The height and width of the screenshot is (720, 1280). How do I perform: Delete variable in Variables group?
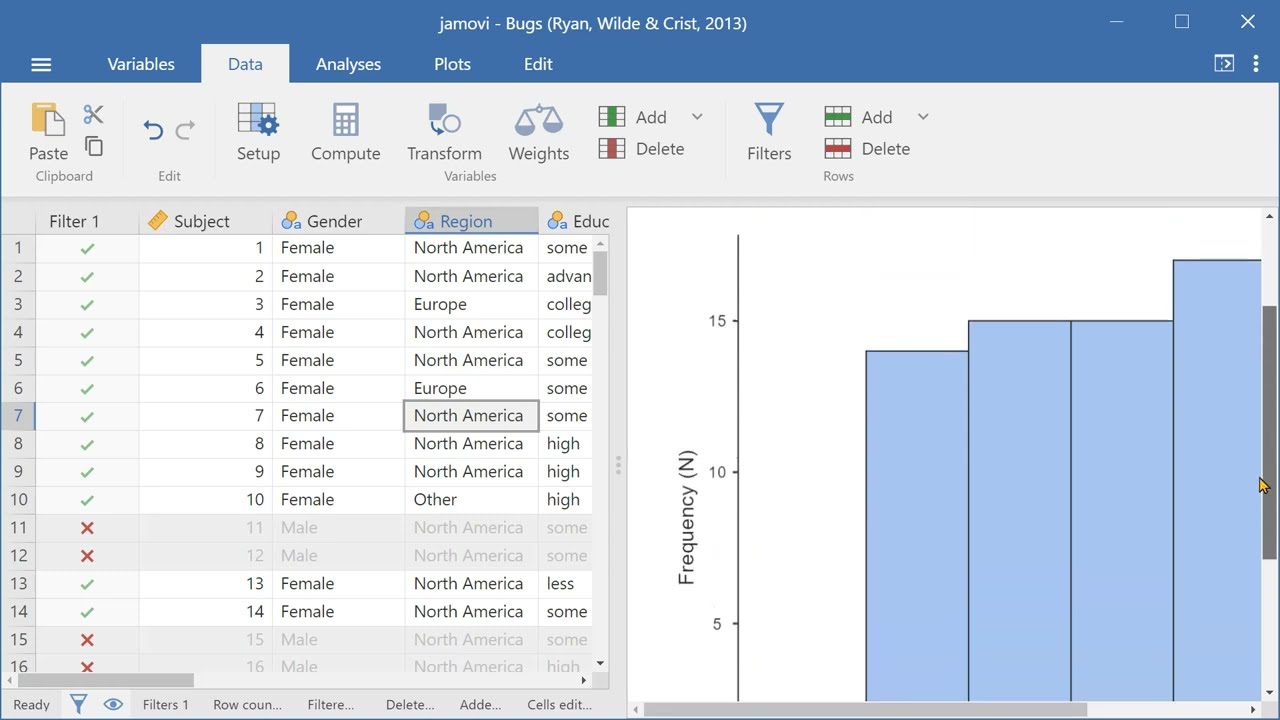pyautogui.click(x=642, y=149)
